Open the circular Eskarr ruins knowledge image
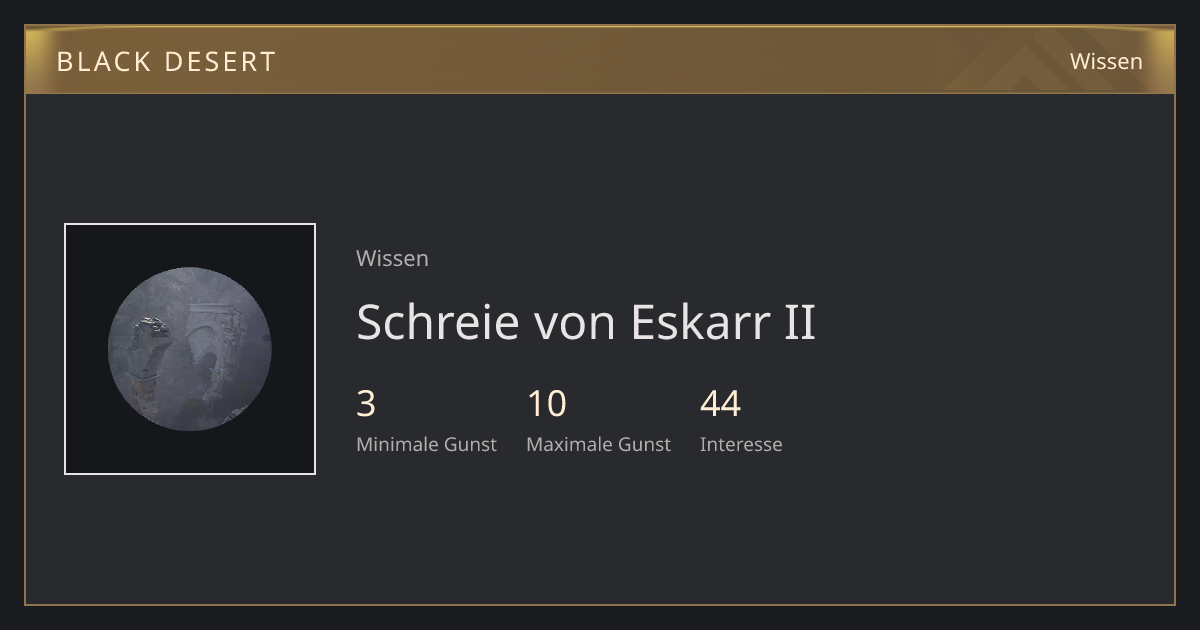Image resolution: width=1200 pixels, height=630 pixels. [190, 349]
